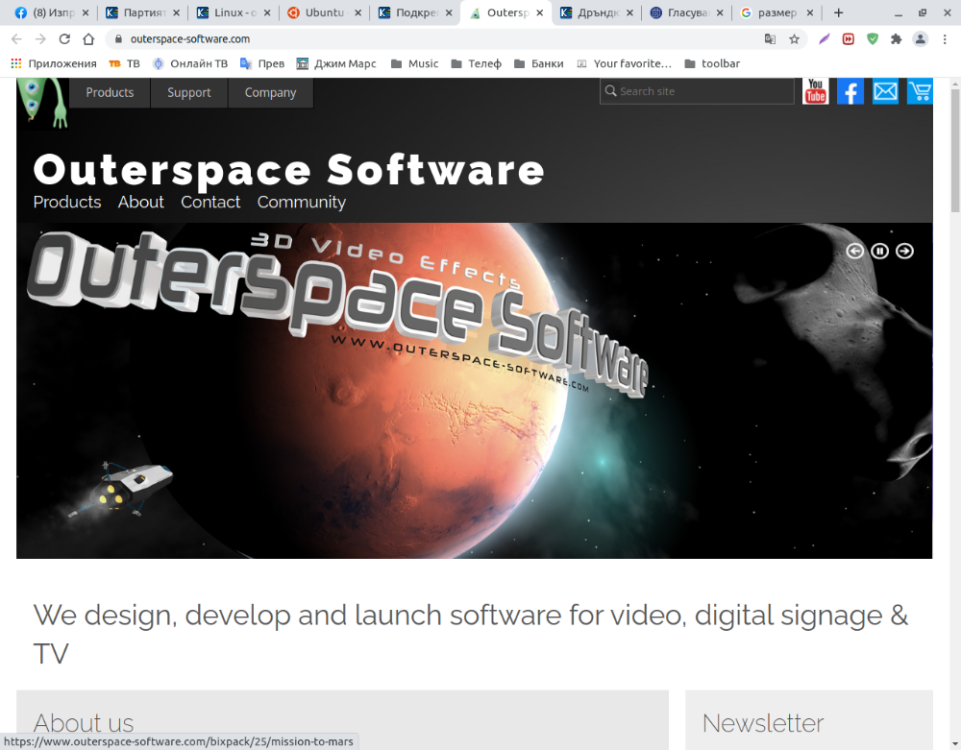Click the Community link
Image resolution: width=961 pixels, height=750 pixels.
pyautogui.click(x=301, y=202)
